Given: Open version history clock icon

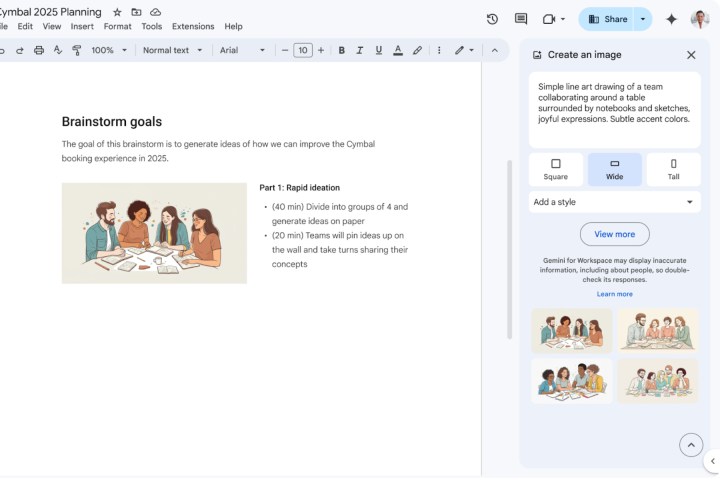Looking at the screenshot, I should click(492, 19).
